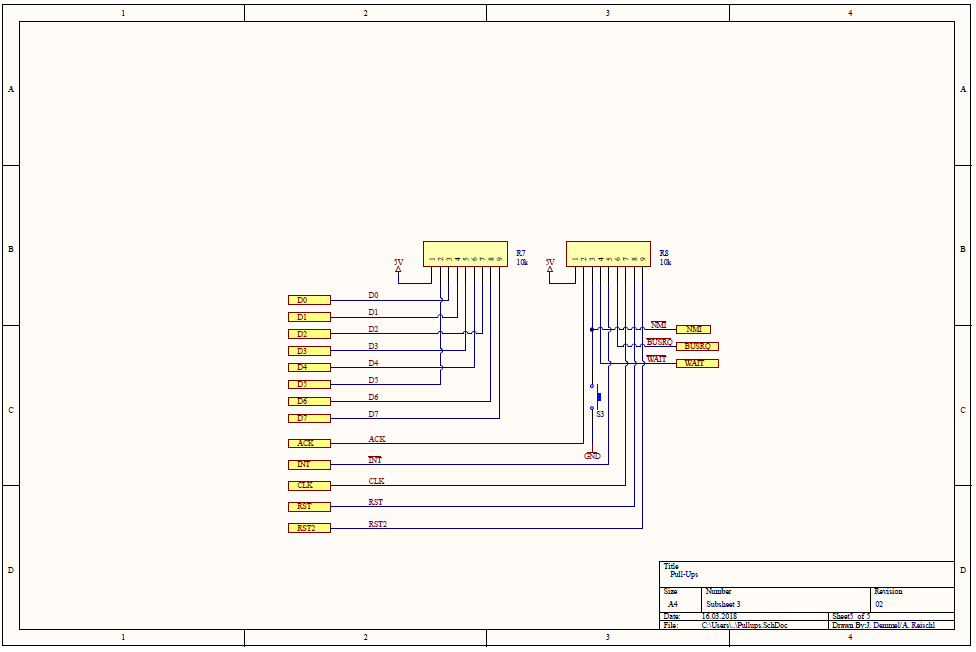
Task: Click the D3 net label on wire
Action: click(373, 346)
